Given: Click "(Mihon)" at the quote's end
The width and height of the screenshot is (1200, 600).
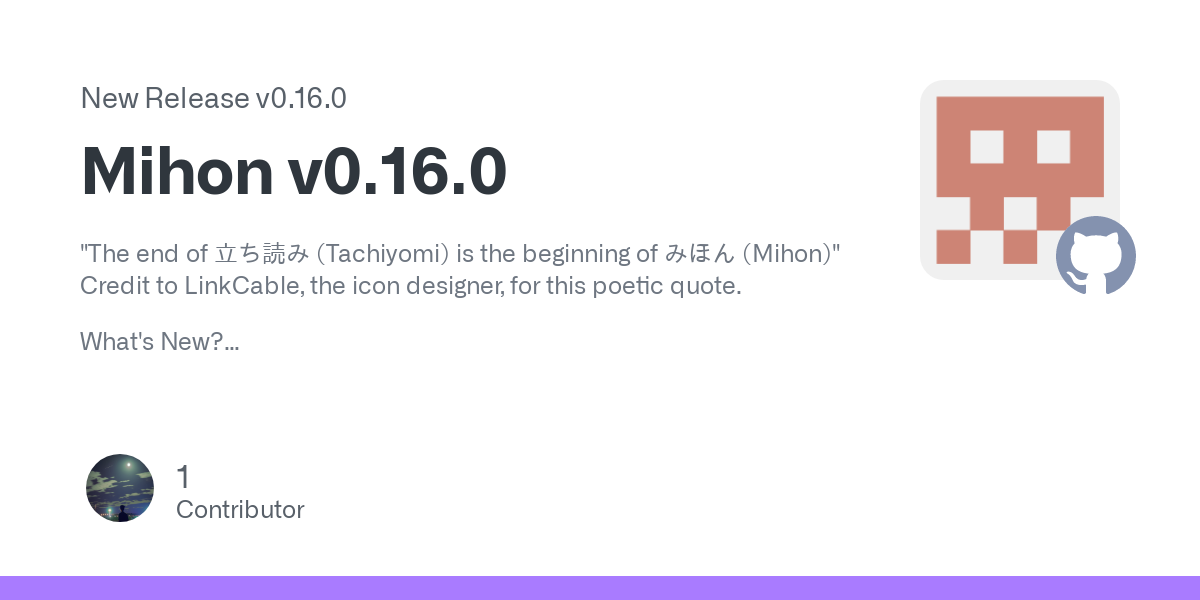Looking at the screenshot, I should pyautogui.click(x=791, y=254).
